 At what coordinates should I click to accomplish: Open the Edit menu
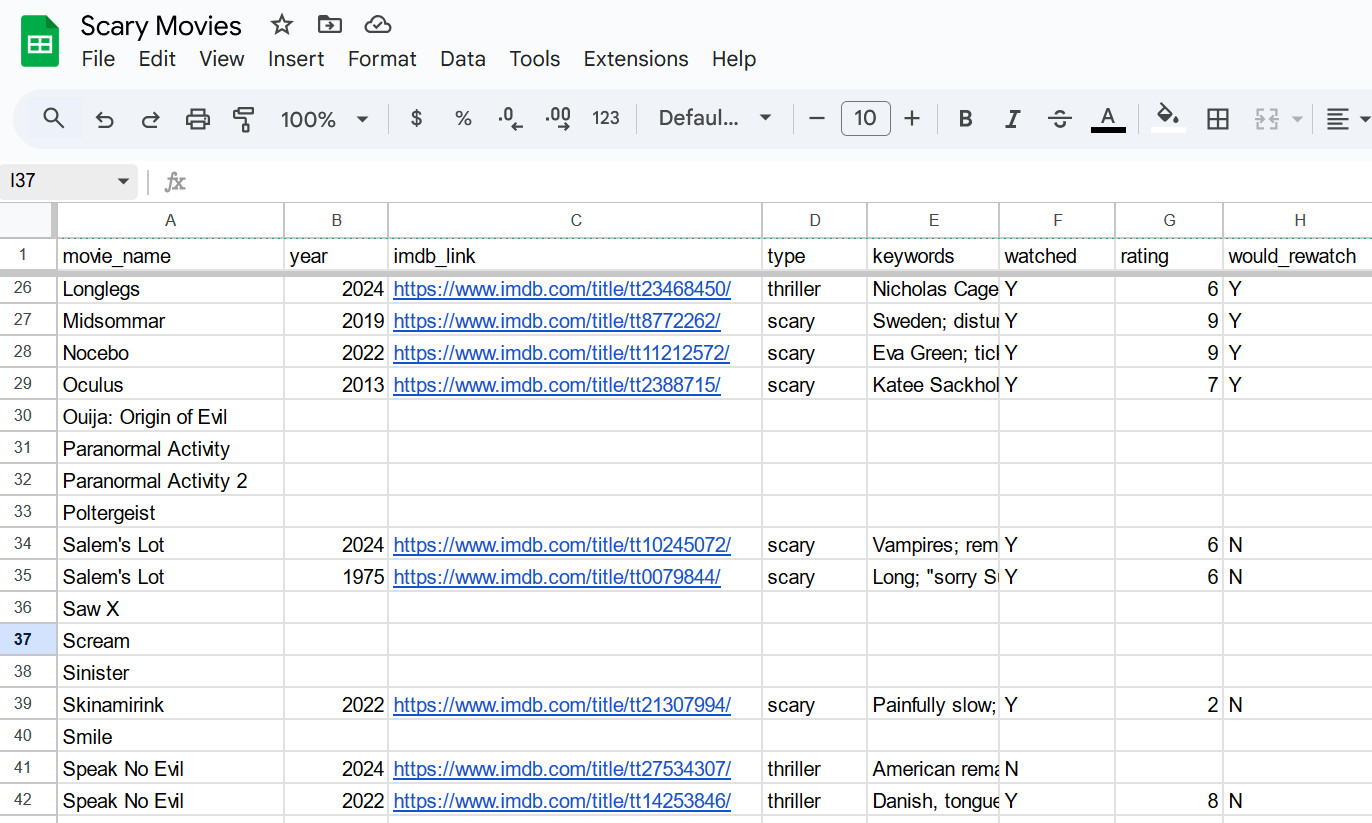pos(157,59)
